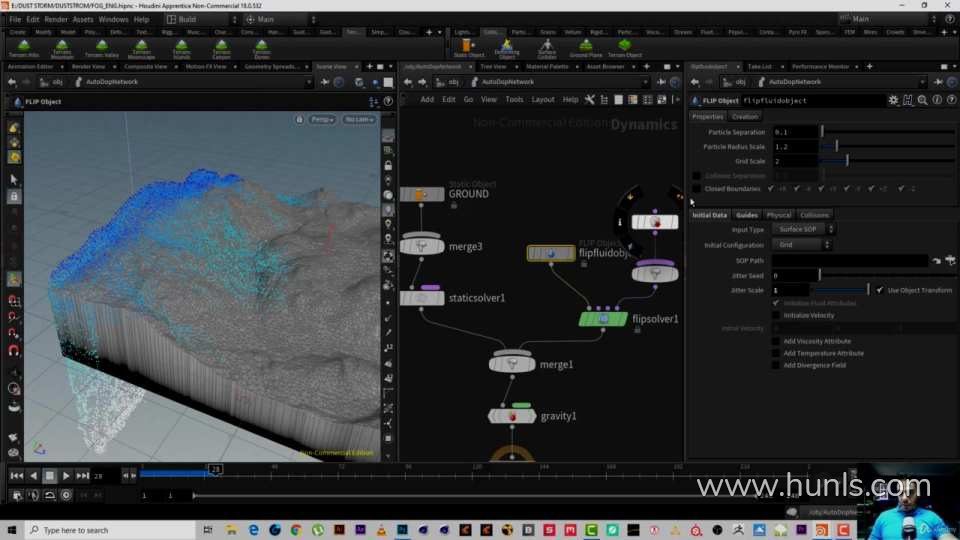Image resolution: width=960 pixels, height=540 pixels.
Task: Add a Ground Plane from shelf
Action: 586,48
